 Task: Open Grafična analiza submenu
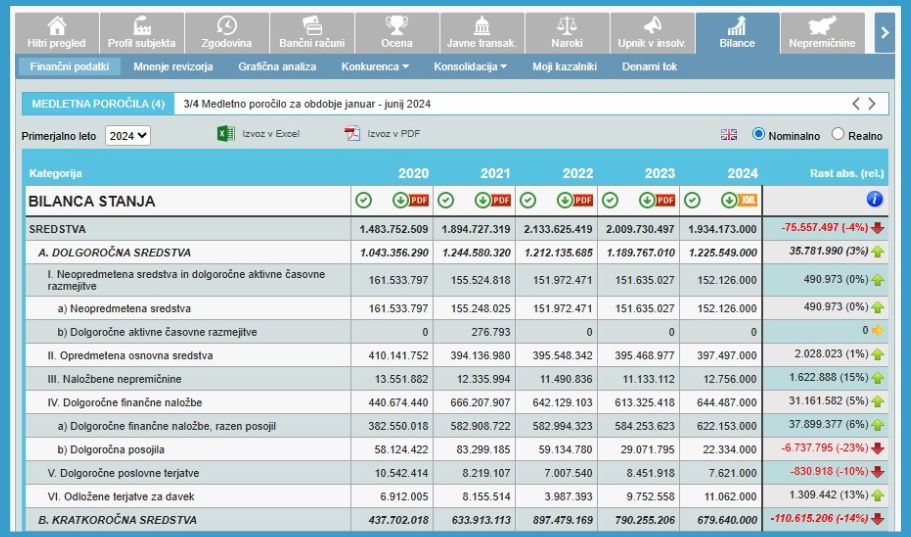tap(277, 66)
